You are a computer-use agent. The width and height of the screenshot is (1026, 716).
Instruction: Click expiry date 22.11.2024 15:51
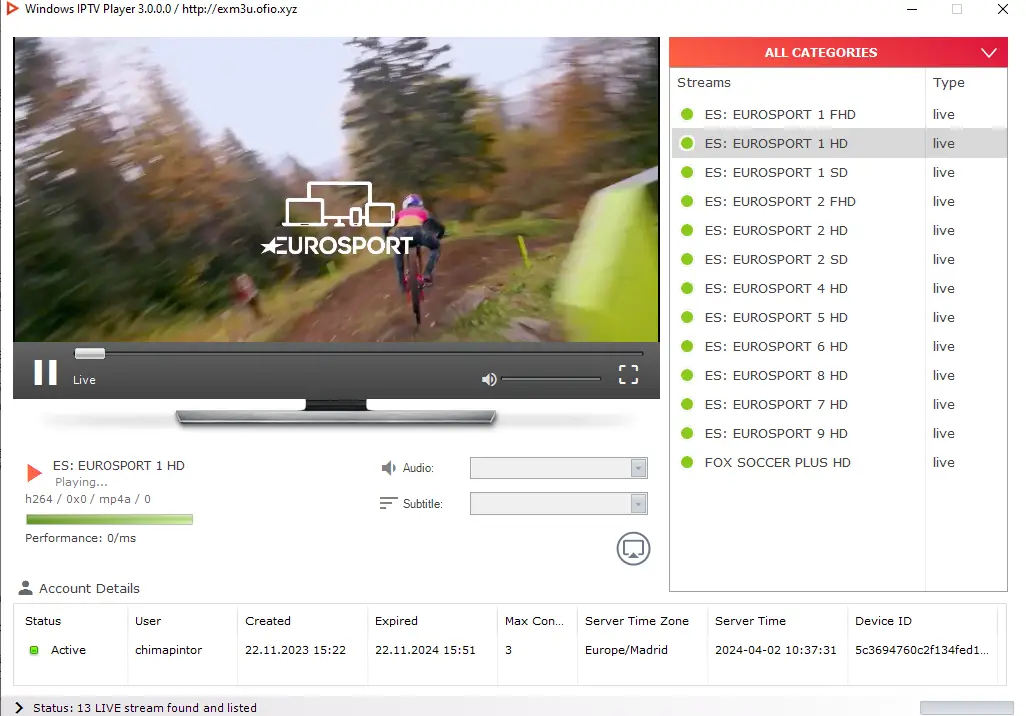click(425, 650)
